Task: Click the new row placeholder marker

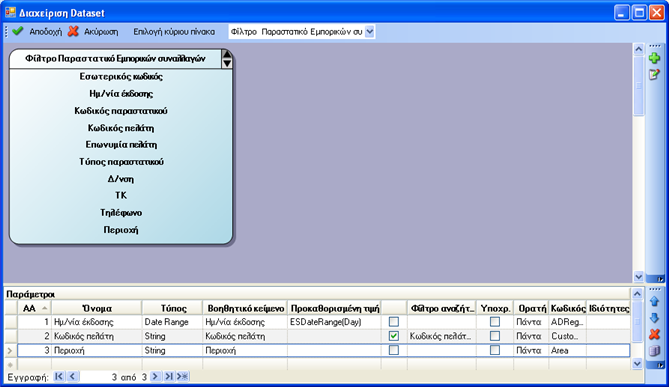Action: pyautogui.click(x=11, y=364)
